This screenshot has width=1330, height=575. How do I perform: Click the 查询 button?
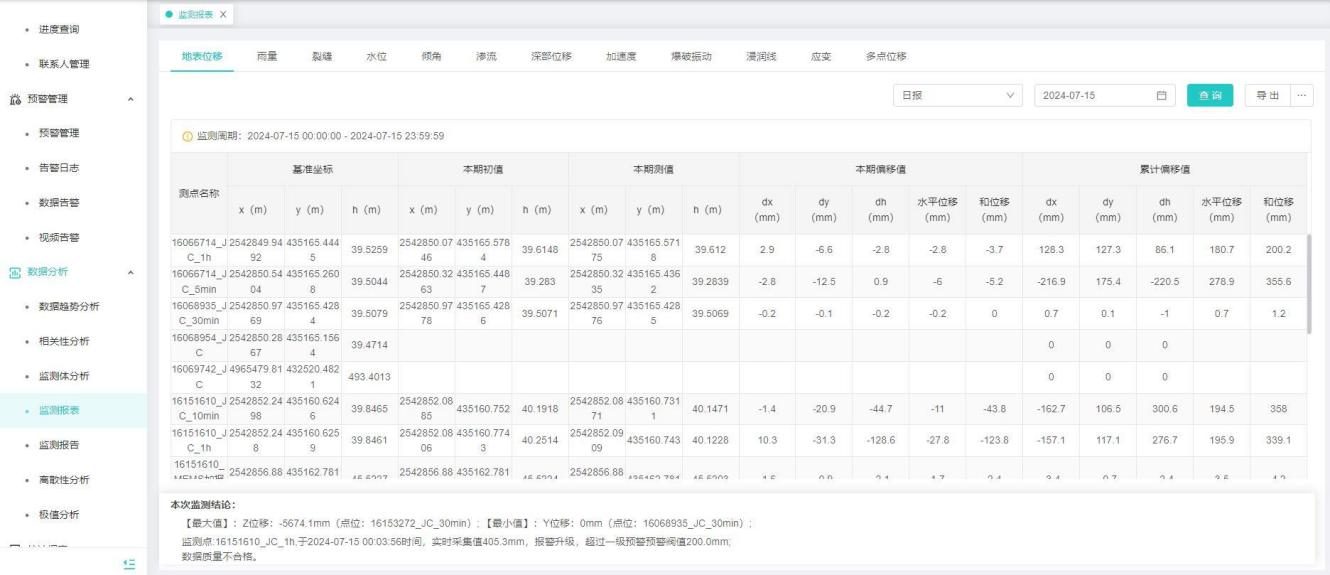pyautogui.click(x=1210, y=96)
